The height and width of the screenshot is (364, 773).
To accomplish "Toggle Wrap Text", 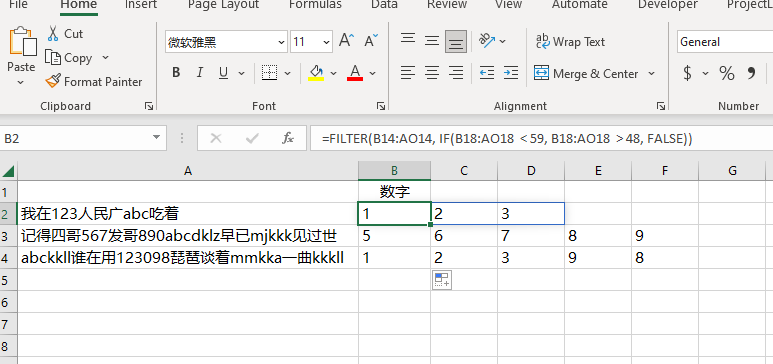I will 570,42.
